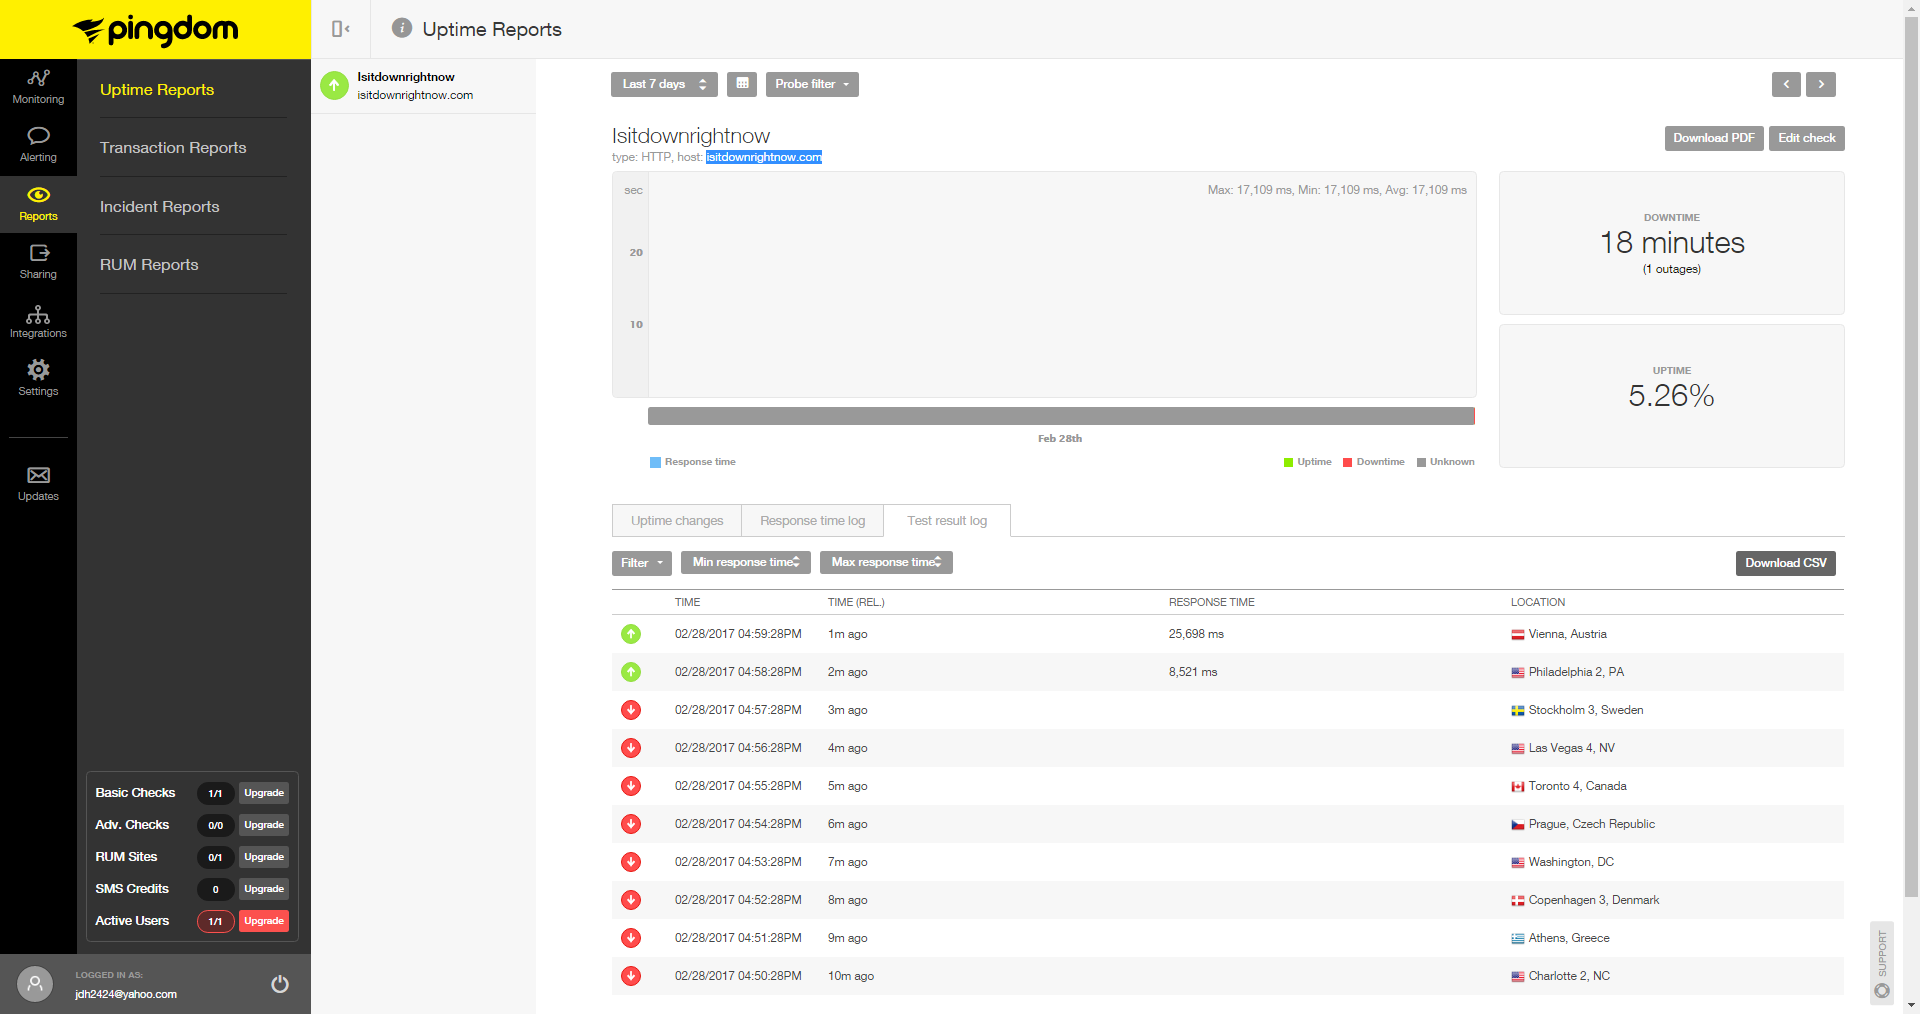1920x1014 pixels.
Task: Click the down status icon for 04:56:28PM row
Action: click(x=631, y=748)
